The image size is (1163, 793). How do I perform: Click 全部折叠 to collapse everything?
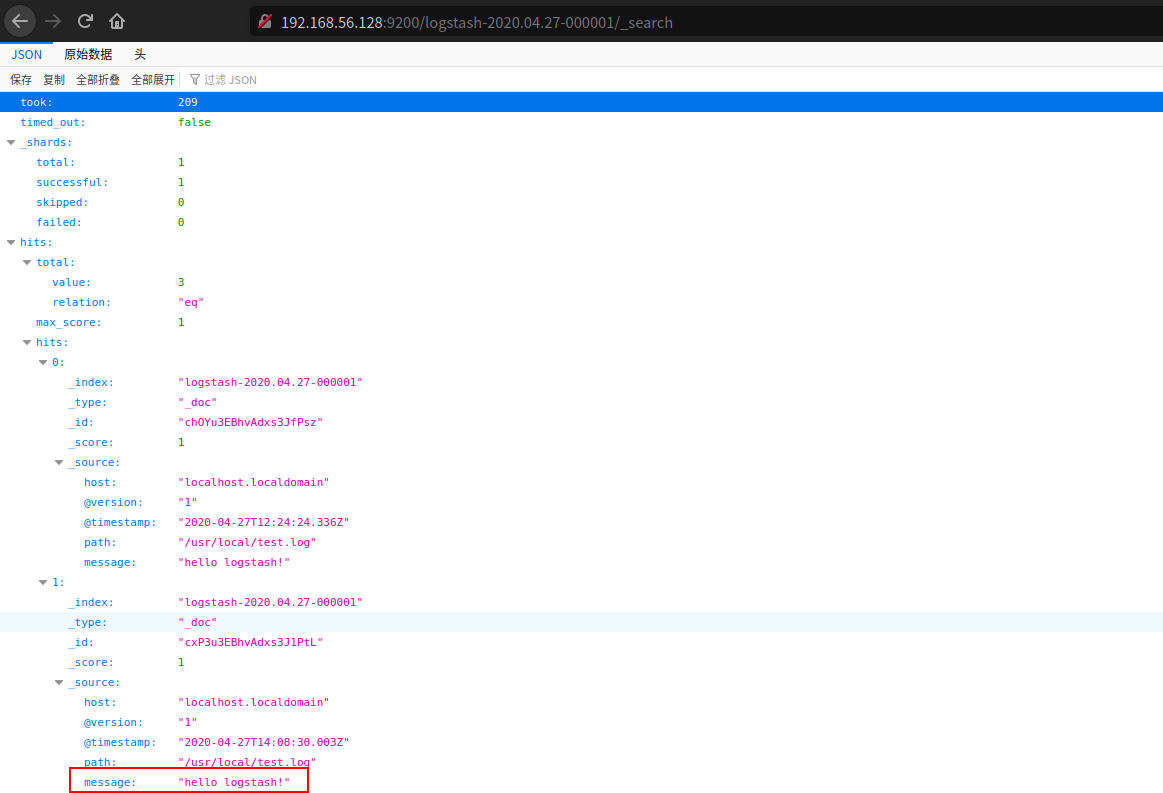(97, 79)
